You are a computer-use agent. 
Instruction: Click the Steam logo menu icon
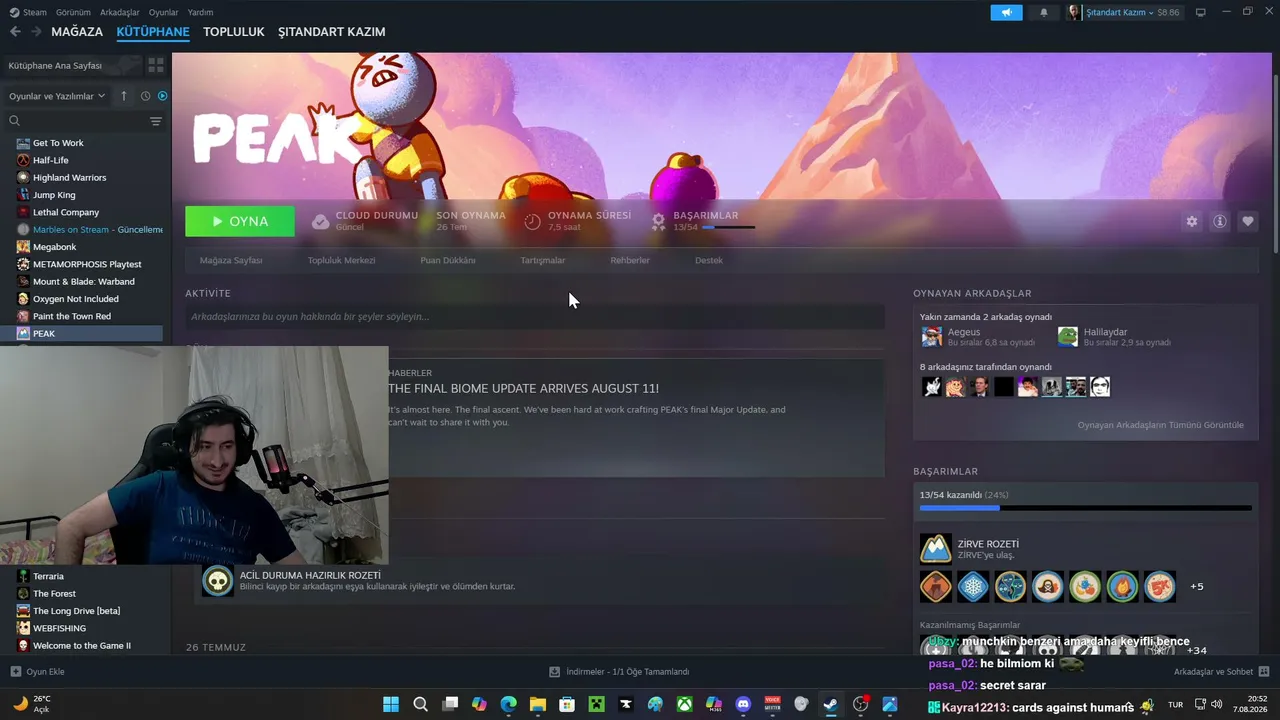[x=14, y=12]
